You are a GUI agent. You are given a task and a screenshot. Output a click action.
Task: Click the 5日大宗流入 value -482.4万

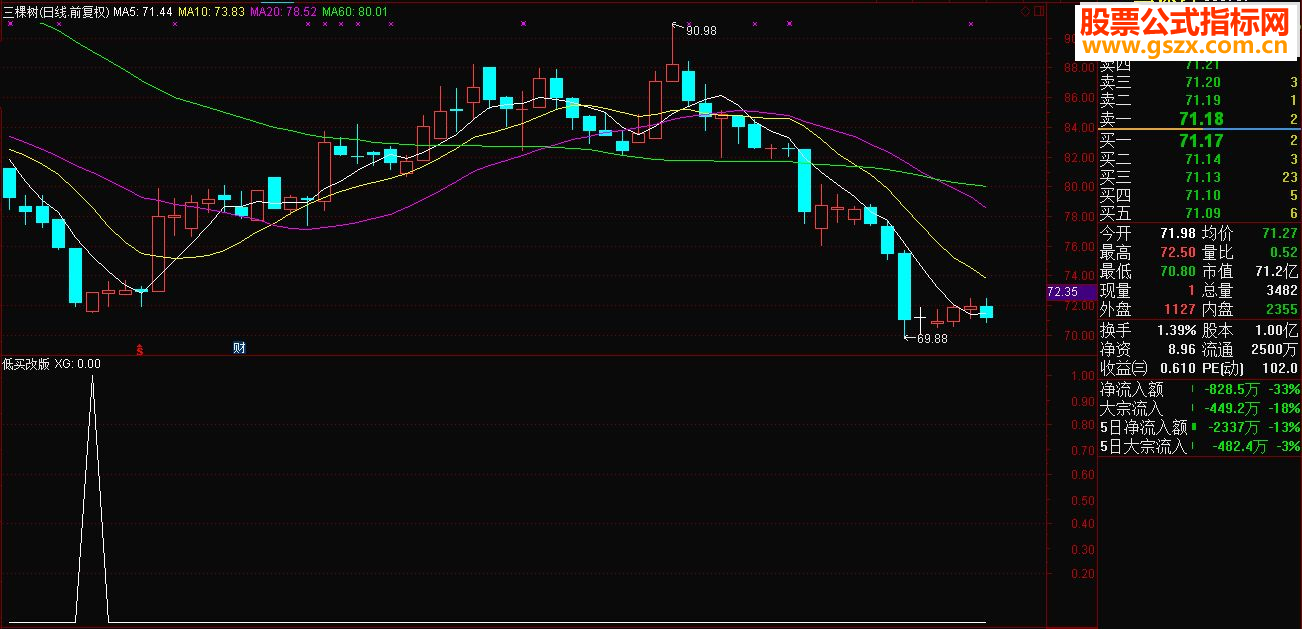pyautogui.click(x=1240, y=447)
